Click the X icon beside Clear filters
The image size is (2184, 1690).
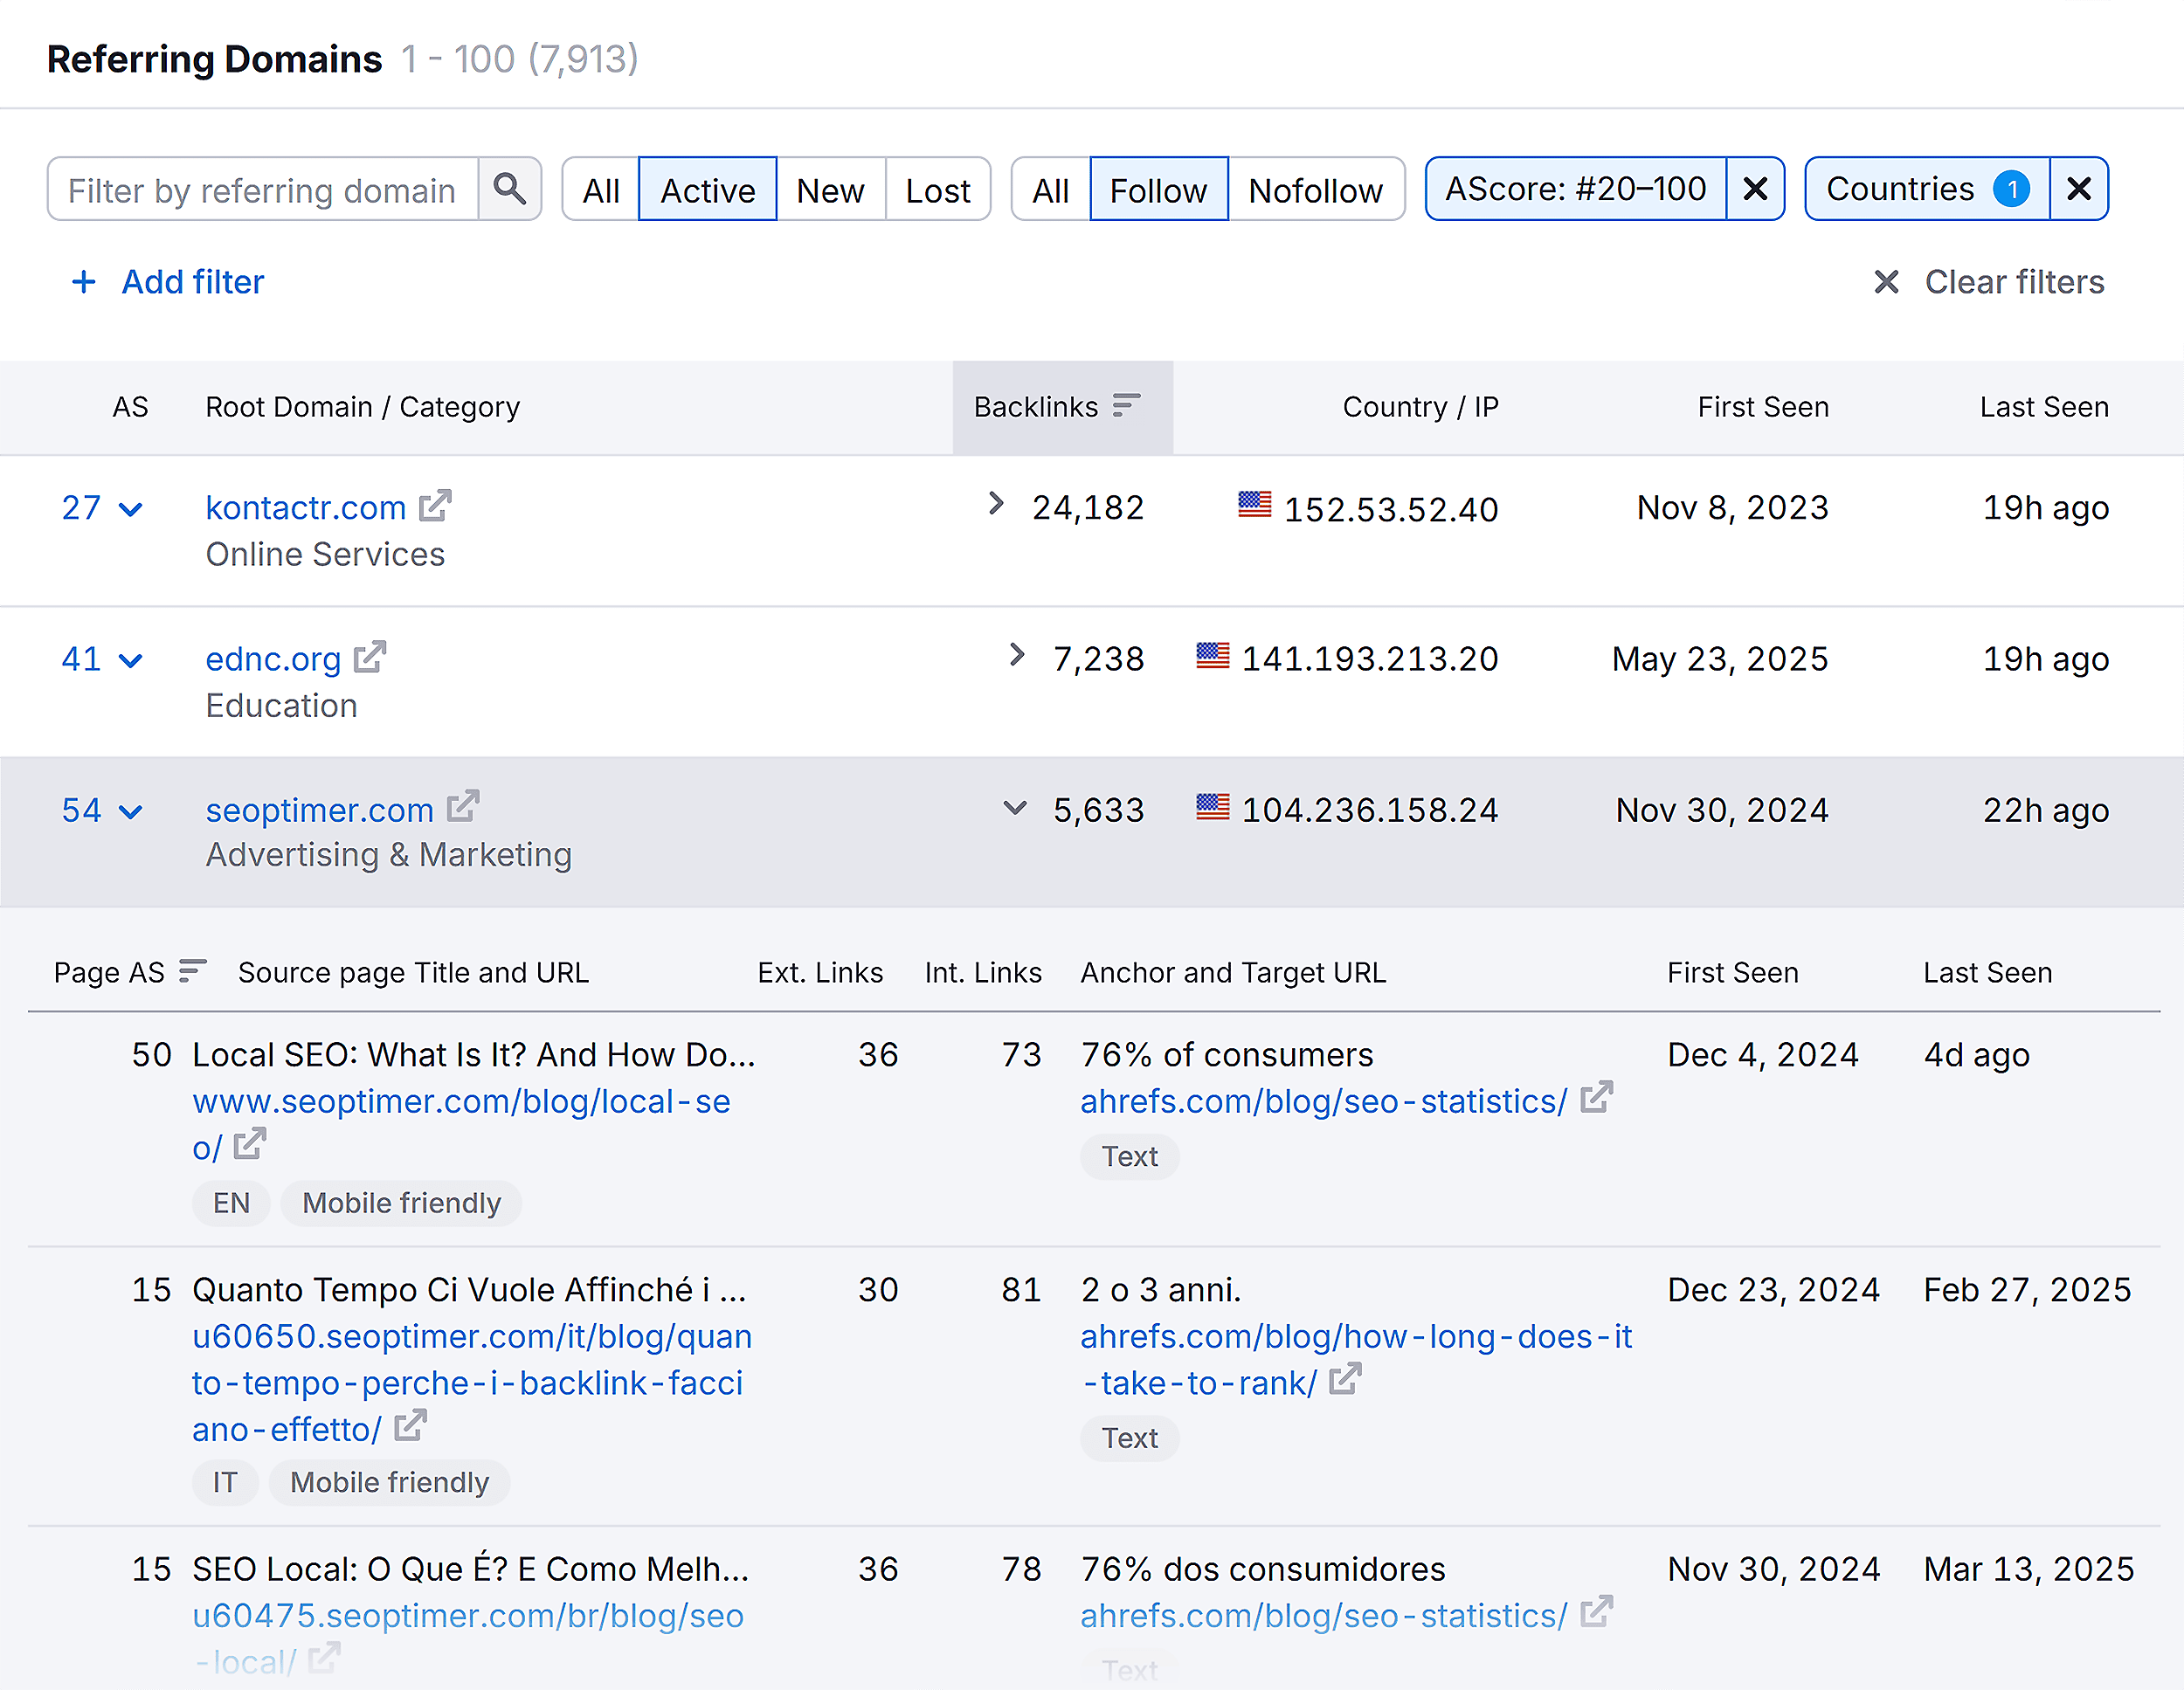click(1886, 282)
